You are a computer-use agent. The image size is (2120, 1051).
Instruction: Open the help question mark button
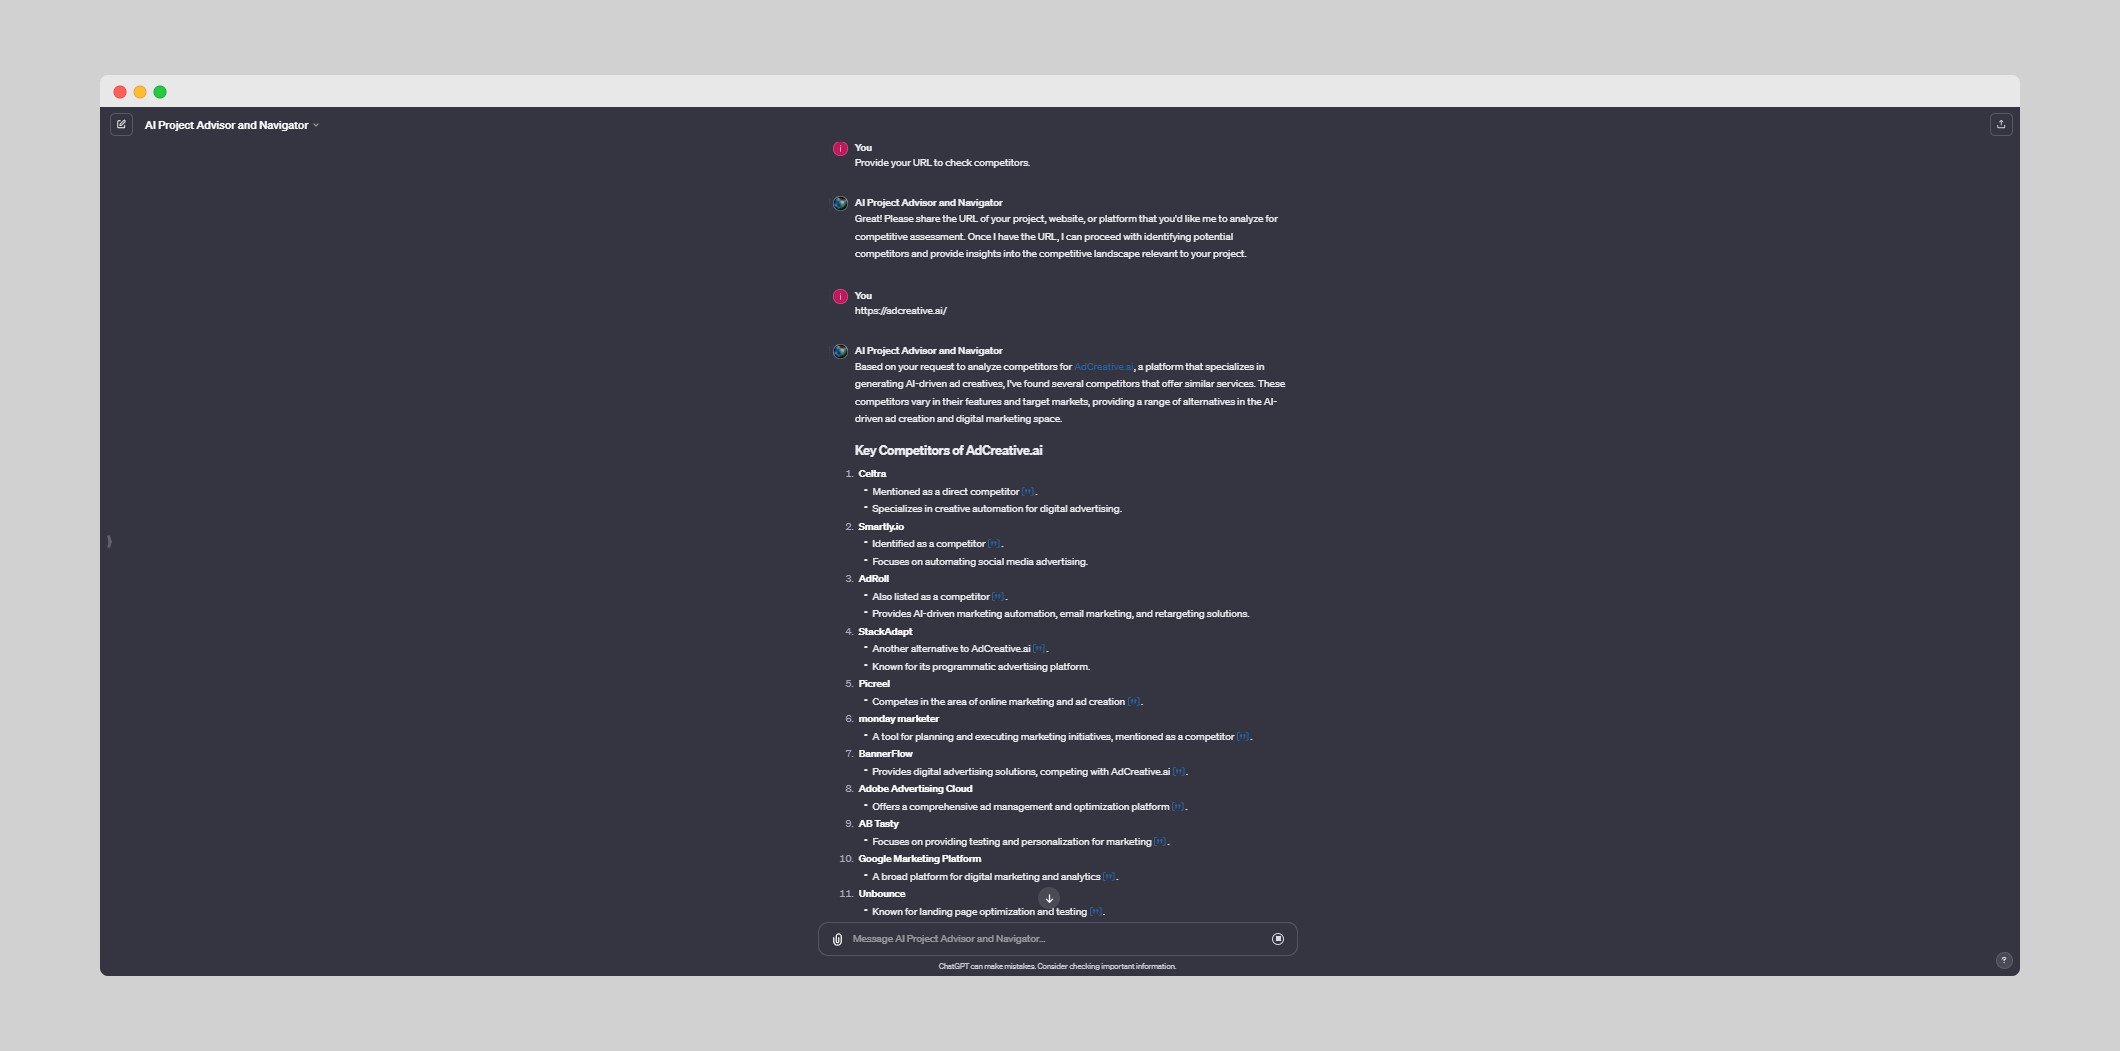(2003, 960)
